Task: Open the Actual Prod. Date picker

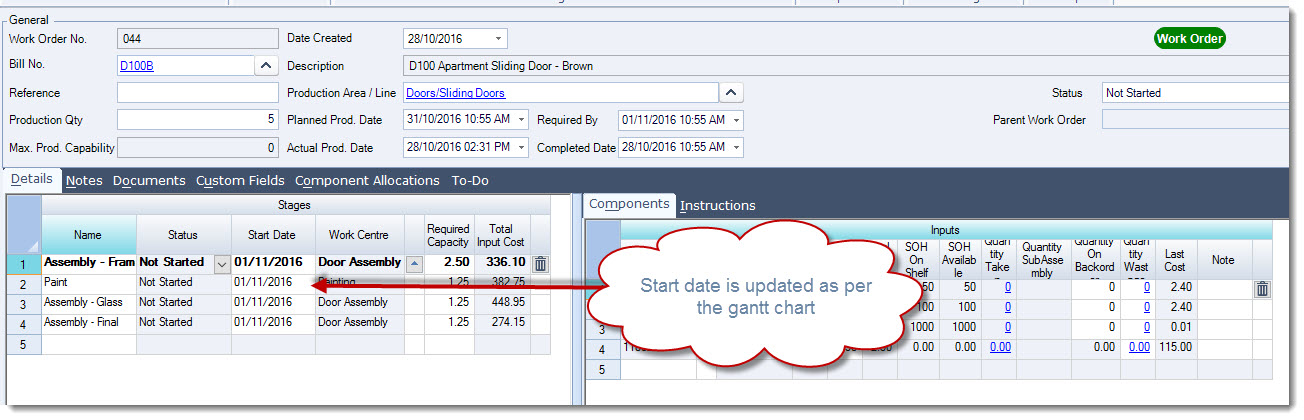Action: (x=523, y=148)
